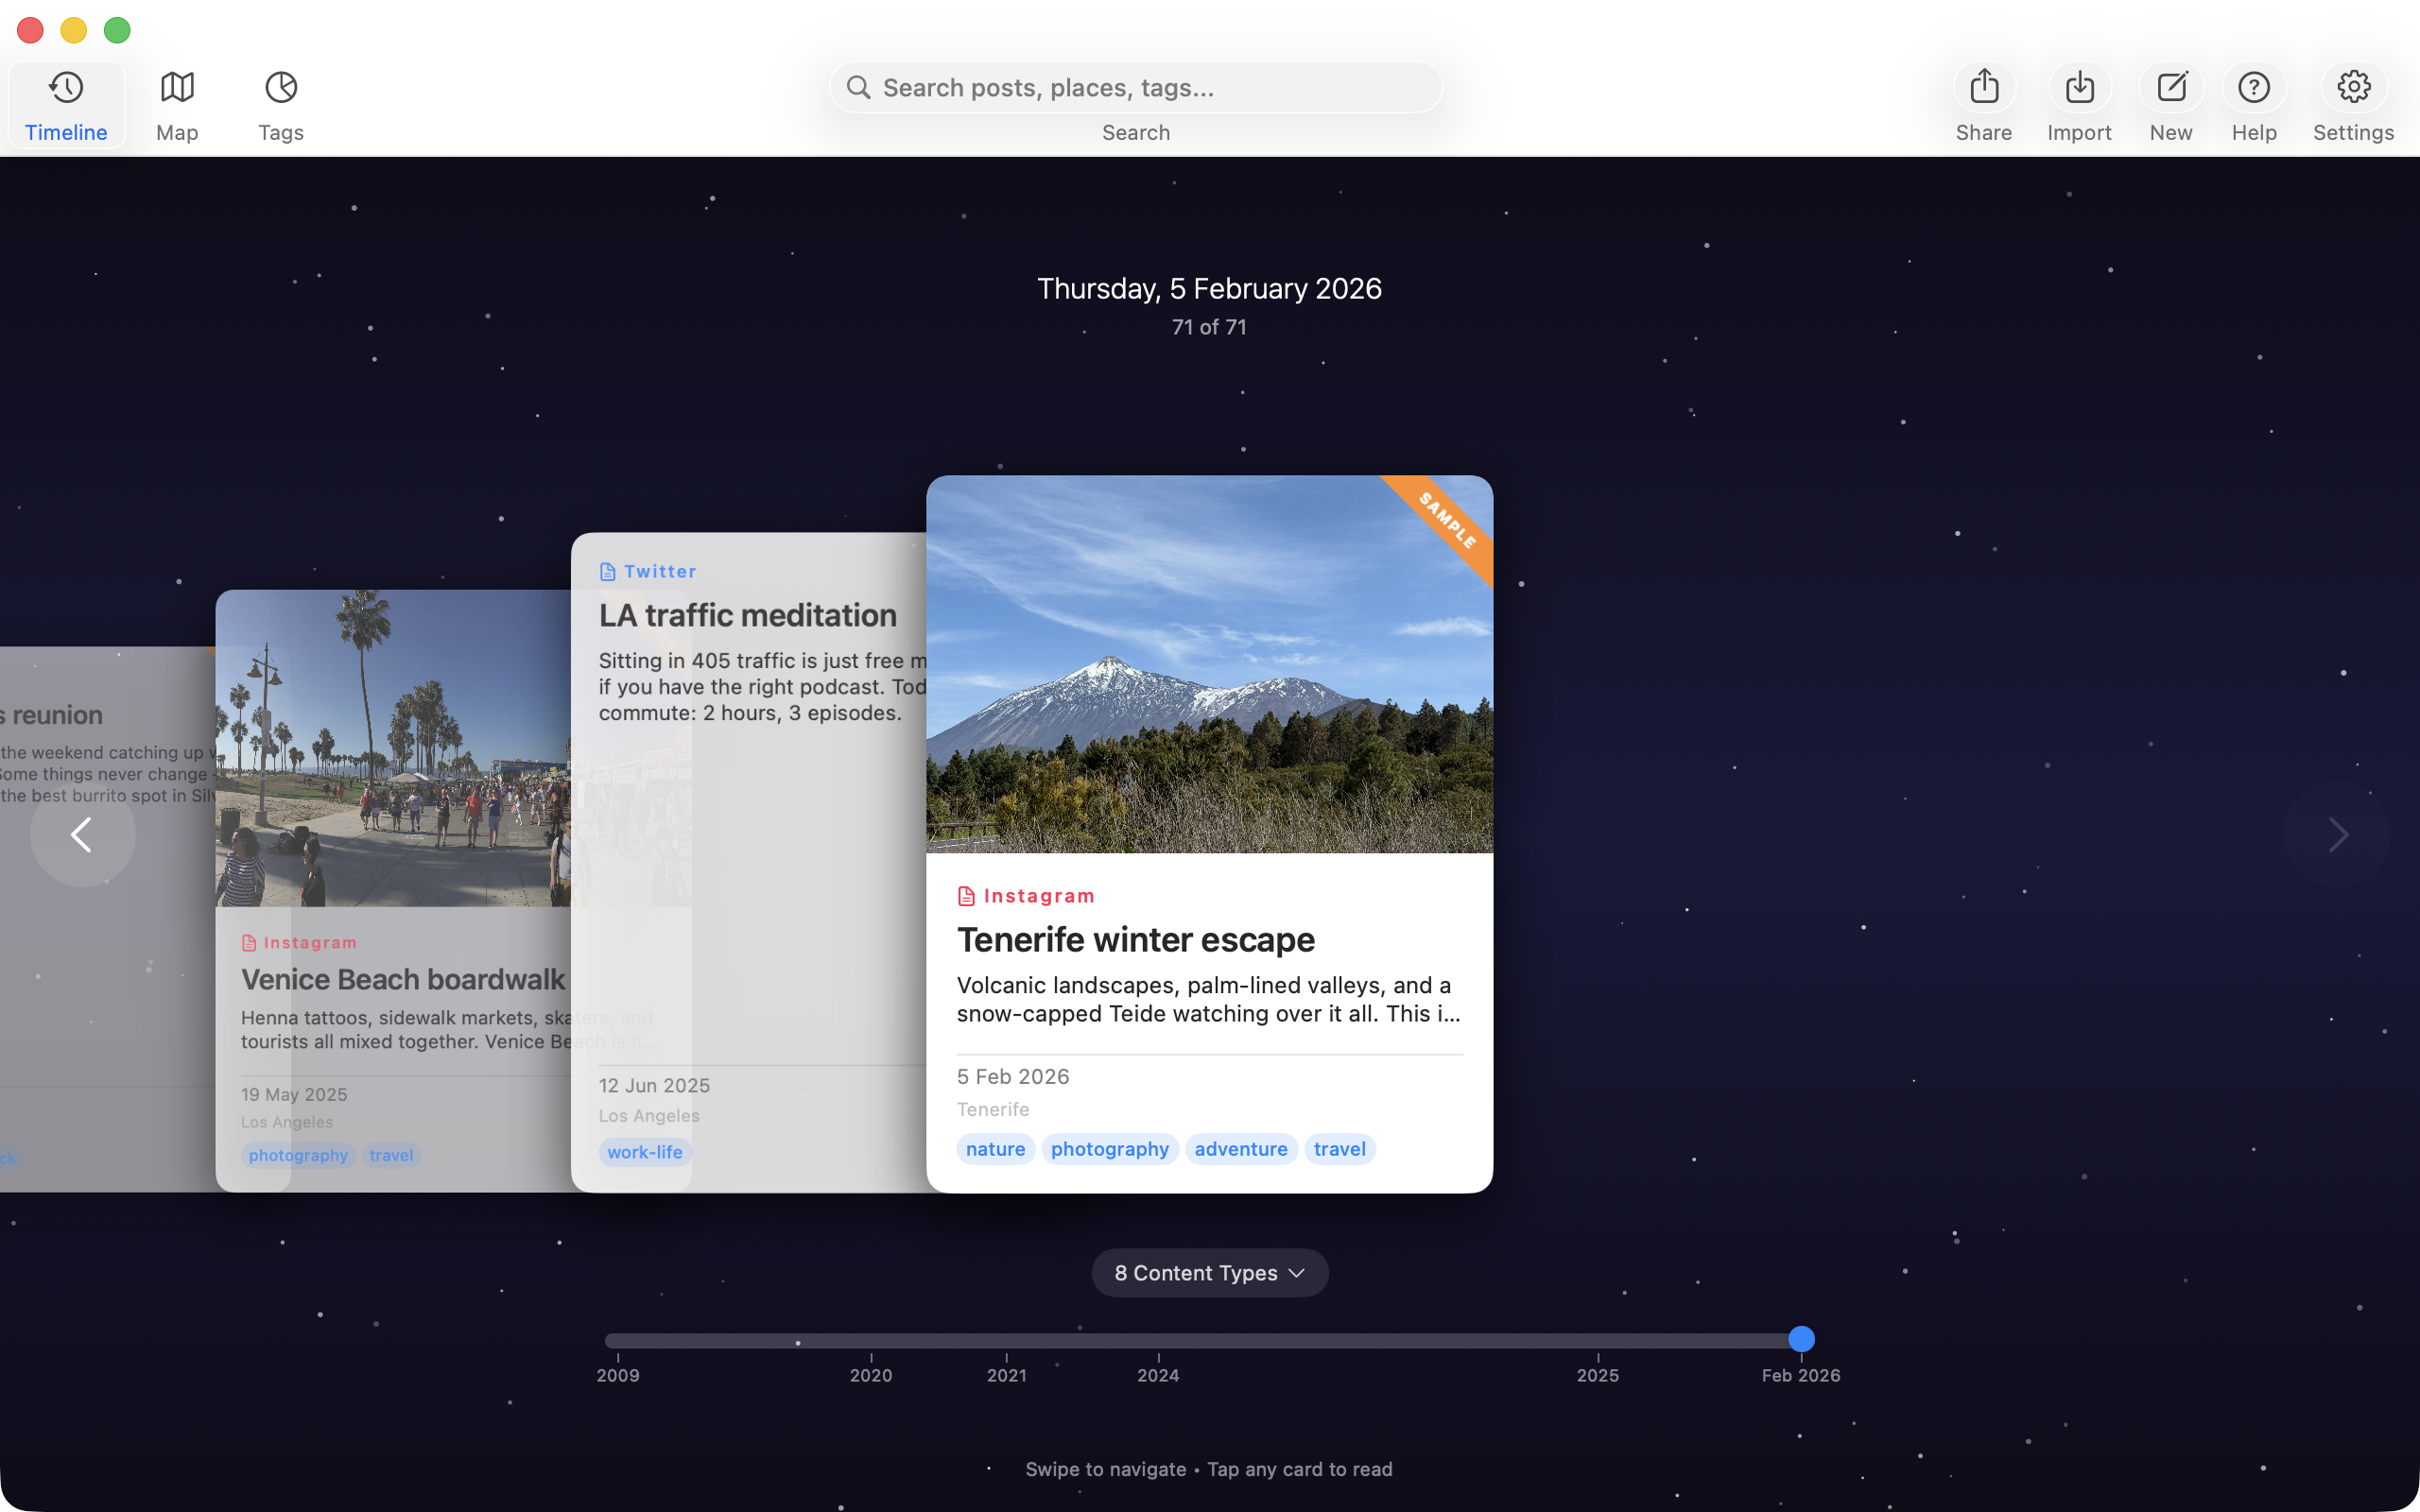Click the Share icon
Screen dimensions: 2420x1512
point(1984,88)
